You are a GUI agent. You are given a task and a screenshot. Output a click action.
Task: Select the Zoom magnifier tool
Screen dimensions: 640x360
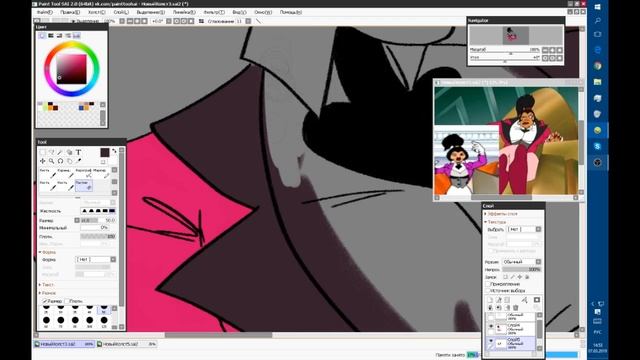[x=51, y=161]
